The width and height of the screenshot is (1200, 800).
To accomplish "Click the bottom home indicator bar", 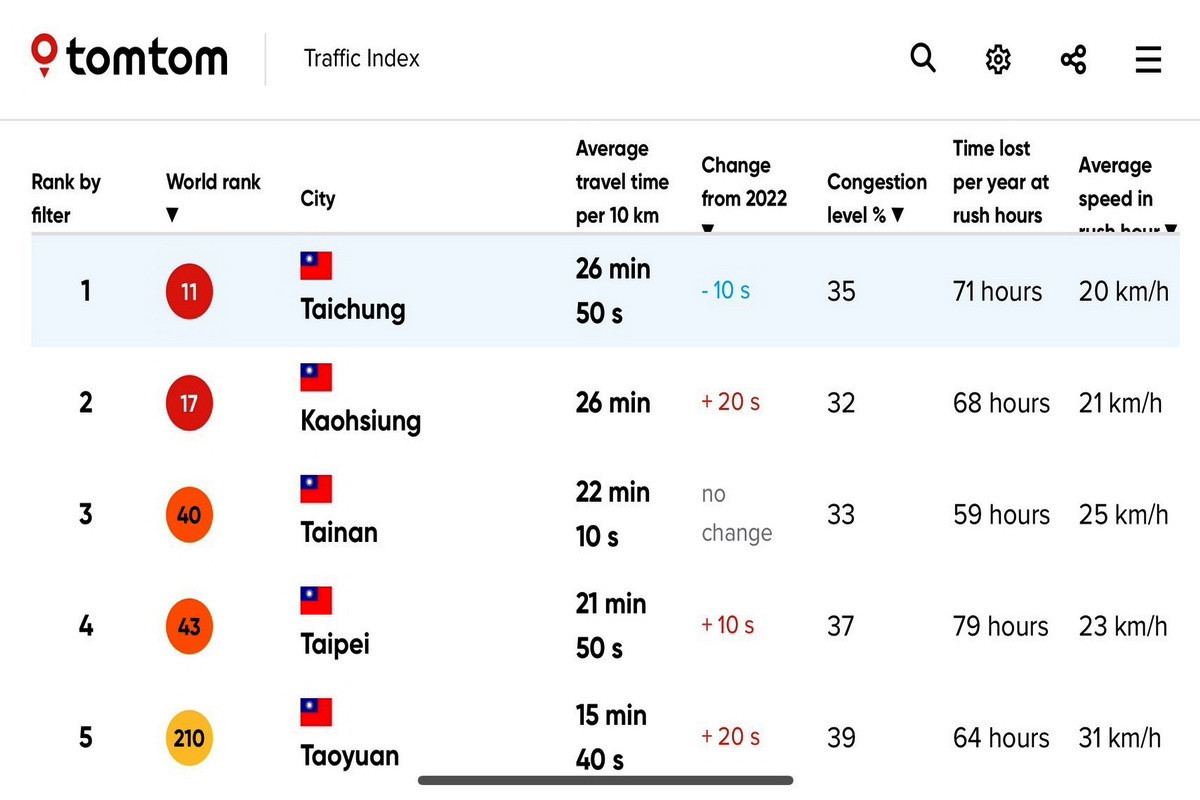I will tap(606, 780).
